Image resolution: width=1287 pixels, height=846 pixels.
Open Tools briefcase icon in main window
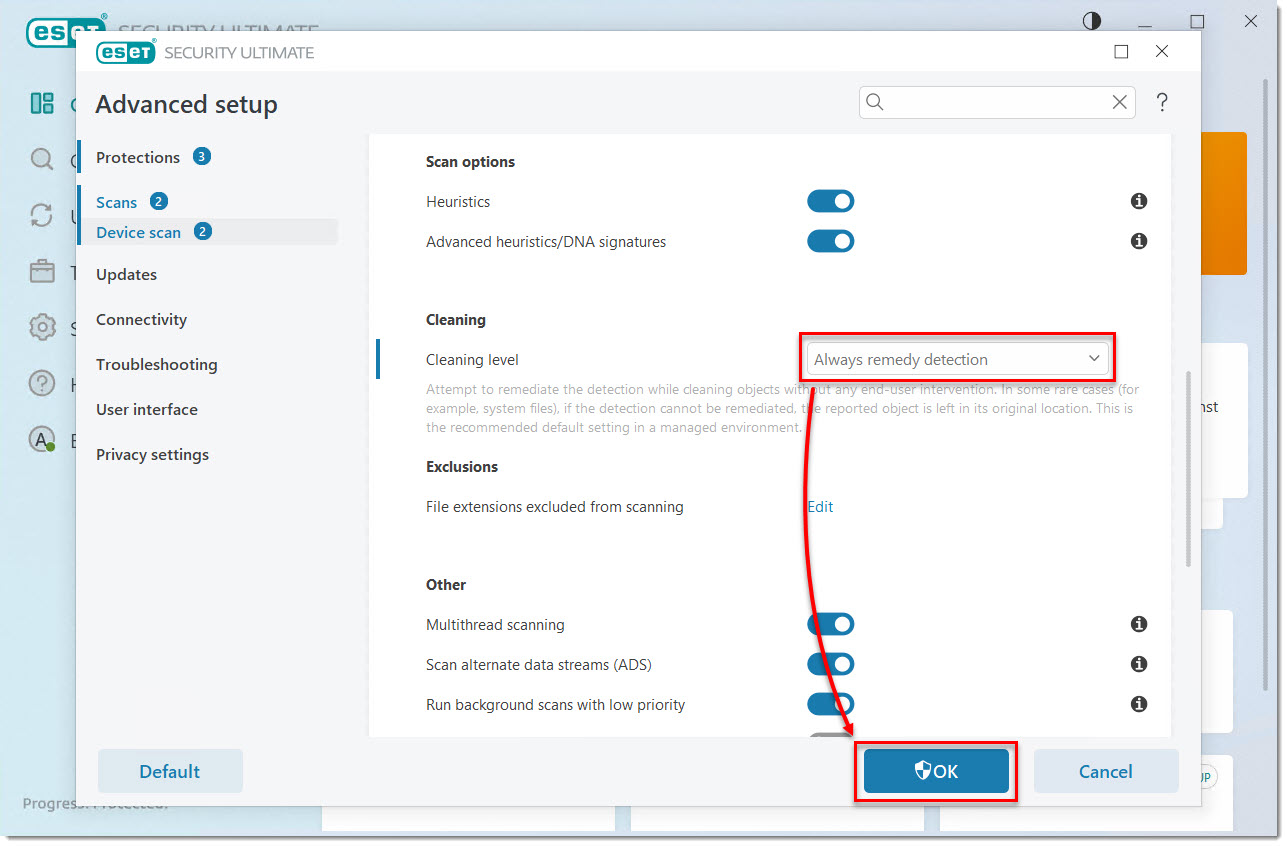pos(42,271)
